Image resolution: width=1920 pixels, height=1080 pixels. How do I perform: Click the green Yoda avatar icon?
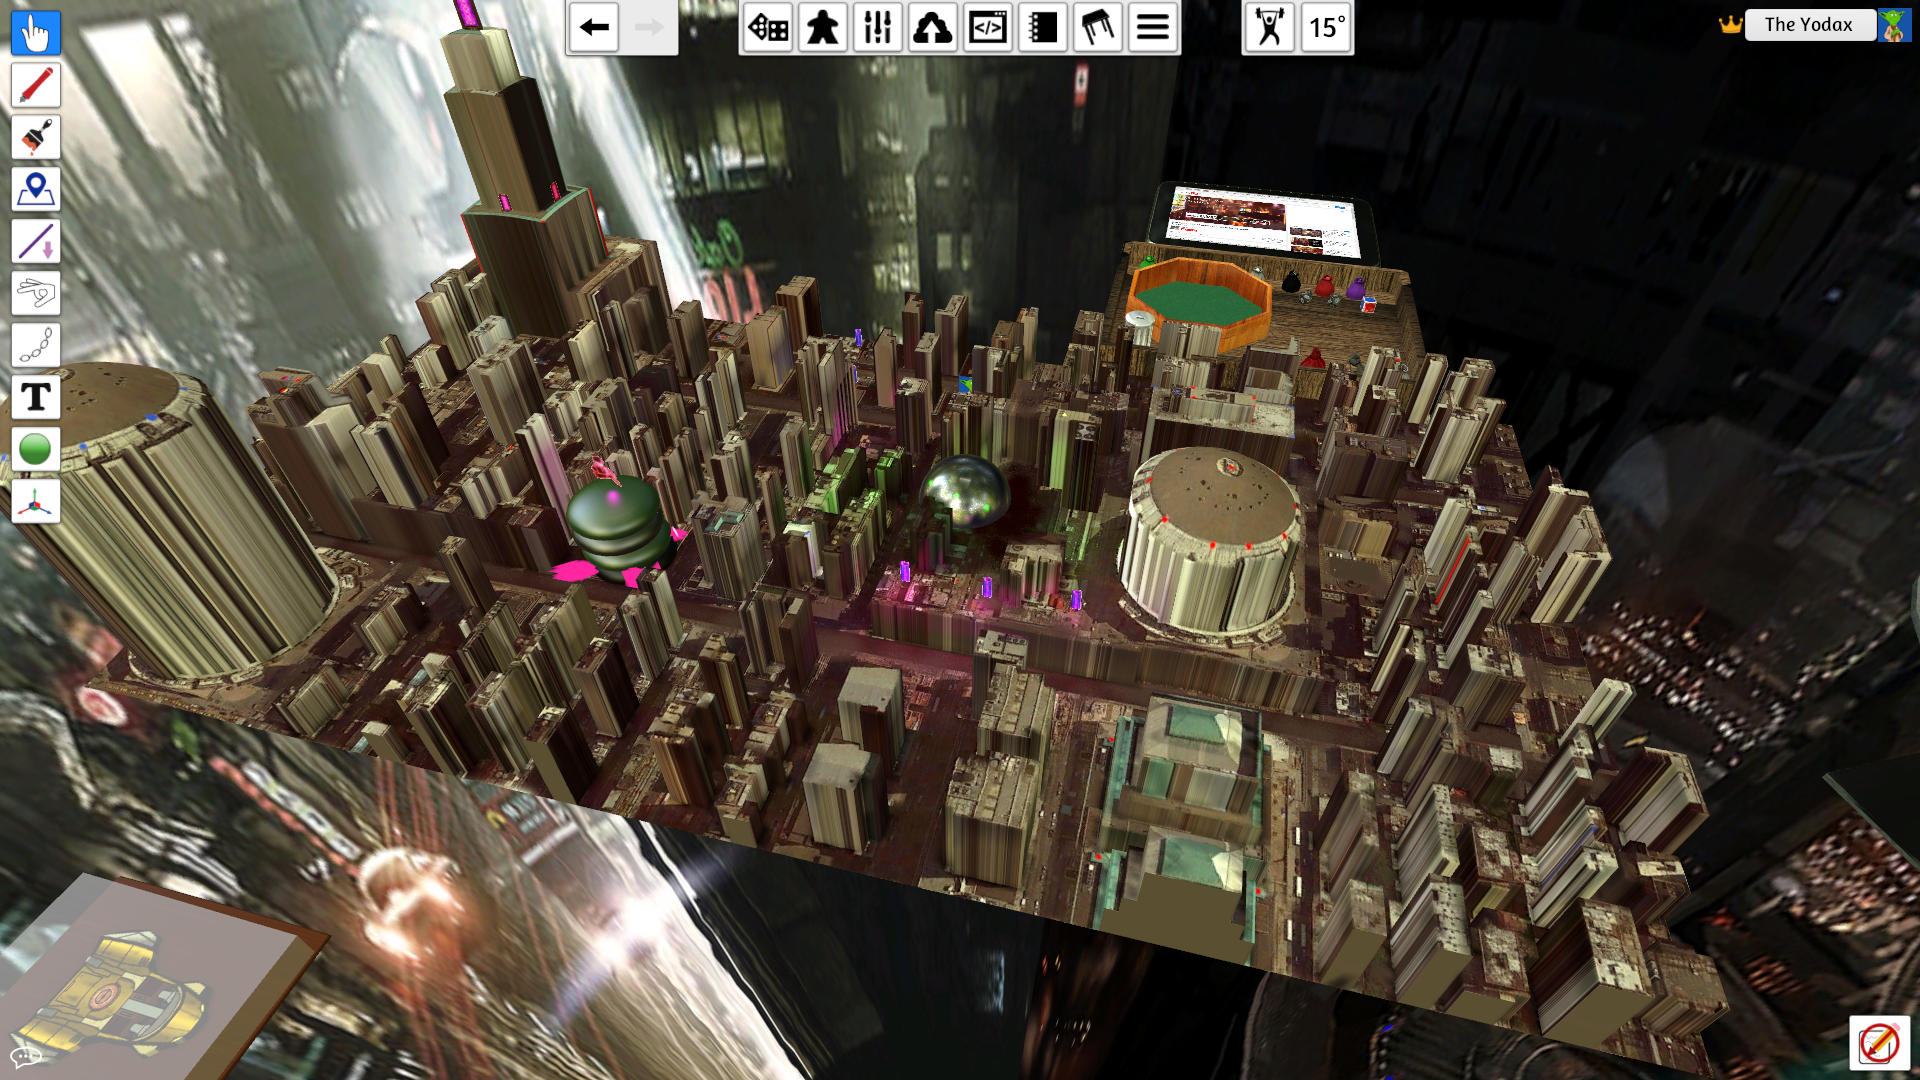tap(1894, 25)
